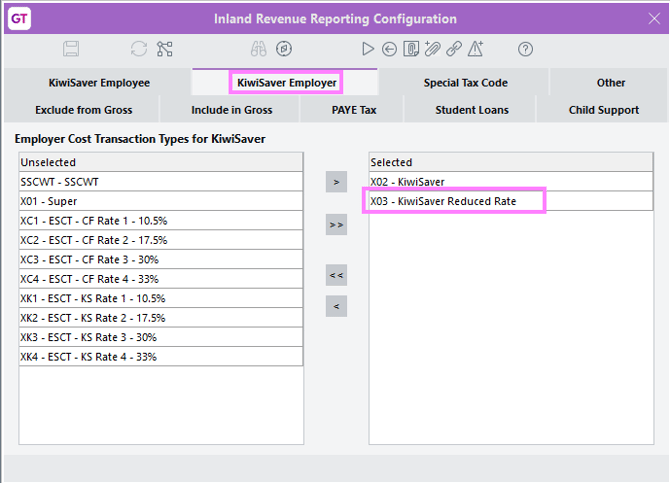
Task: Switch to KiwiSaver Employee tab
Action: coord(98,83)
